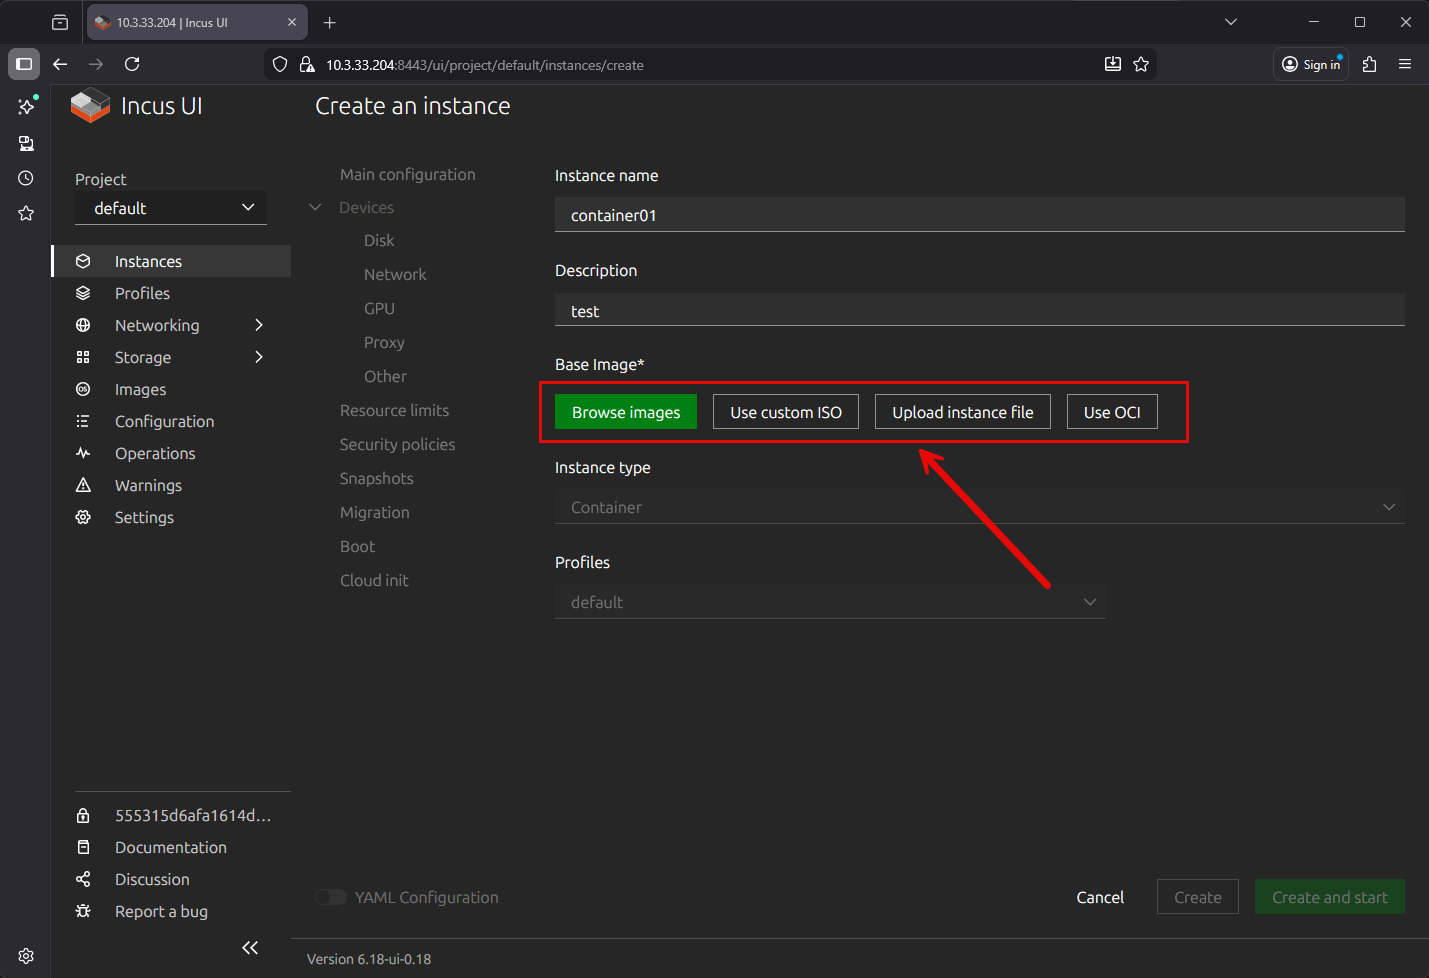Open the Security policies section
1429x978 pixels.
point(397,444)
